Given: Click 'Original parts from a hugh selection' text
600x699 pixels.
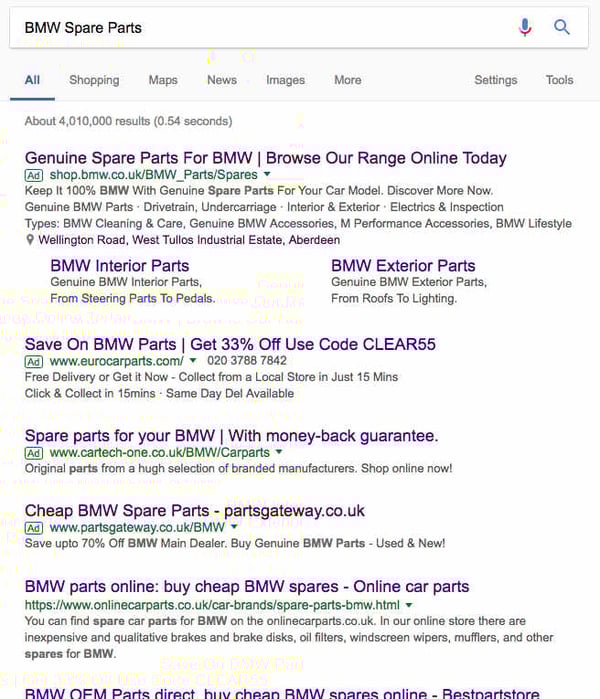Looking at the screenshot, I should coord(238,469).
